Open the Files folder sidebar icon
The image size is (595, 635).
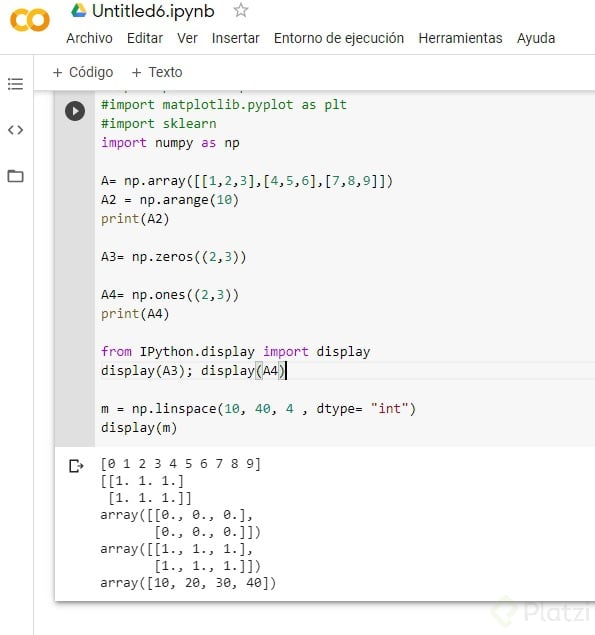(x=15, y=176)
